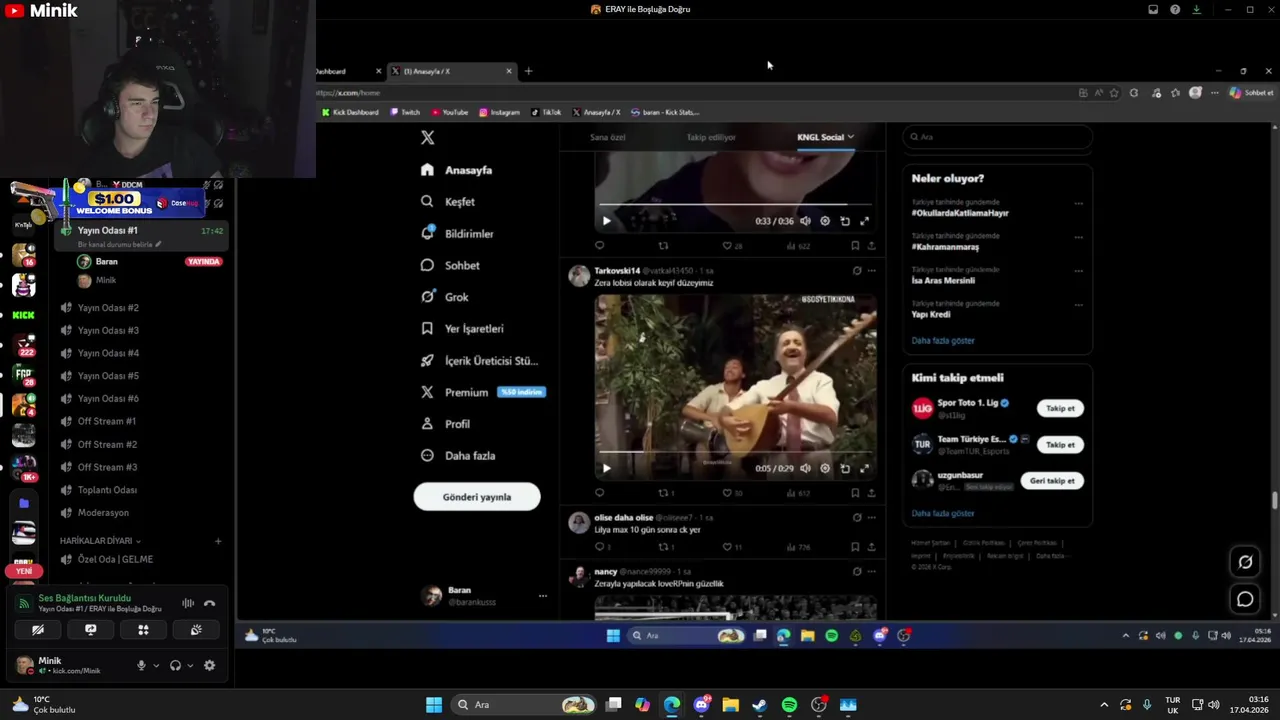Open Spotify from the Windows taskbar
1280x720 pixels.
click(789, 705)
